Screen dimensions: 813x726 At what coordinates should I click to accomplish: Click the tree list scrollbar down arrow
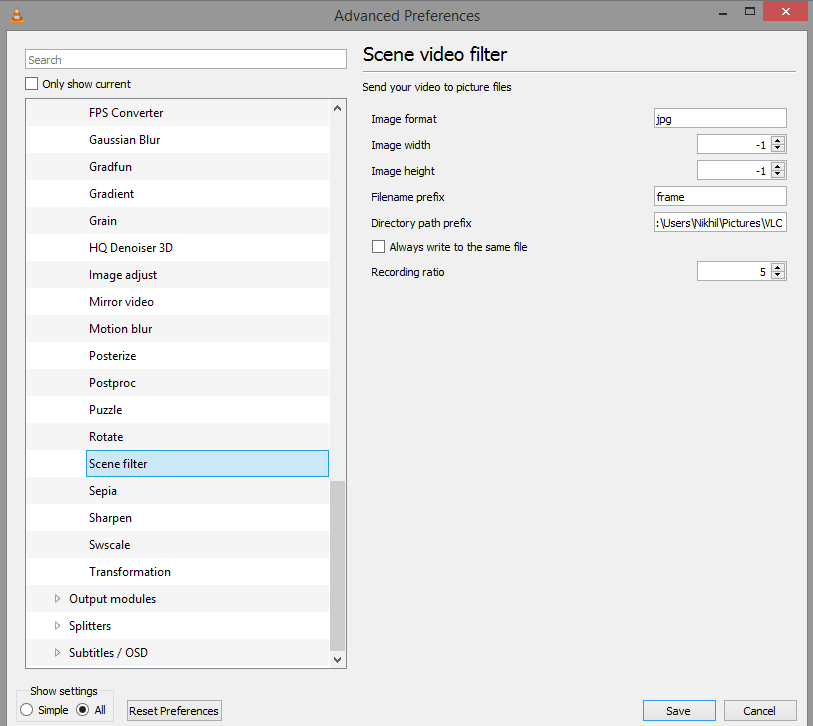tap(337, 660)
